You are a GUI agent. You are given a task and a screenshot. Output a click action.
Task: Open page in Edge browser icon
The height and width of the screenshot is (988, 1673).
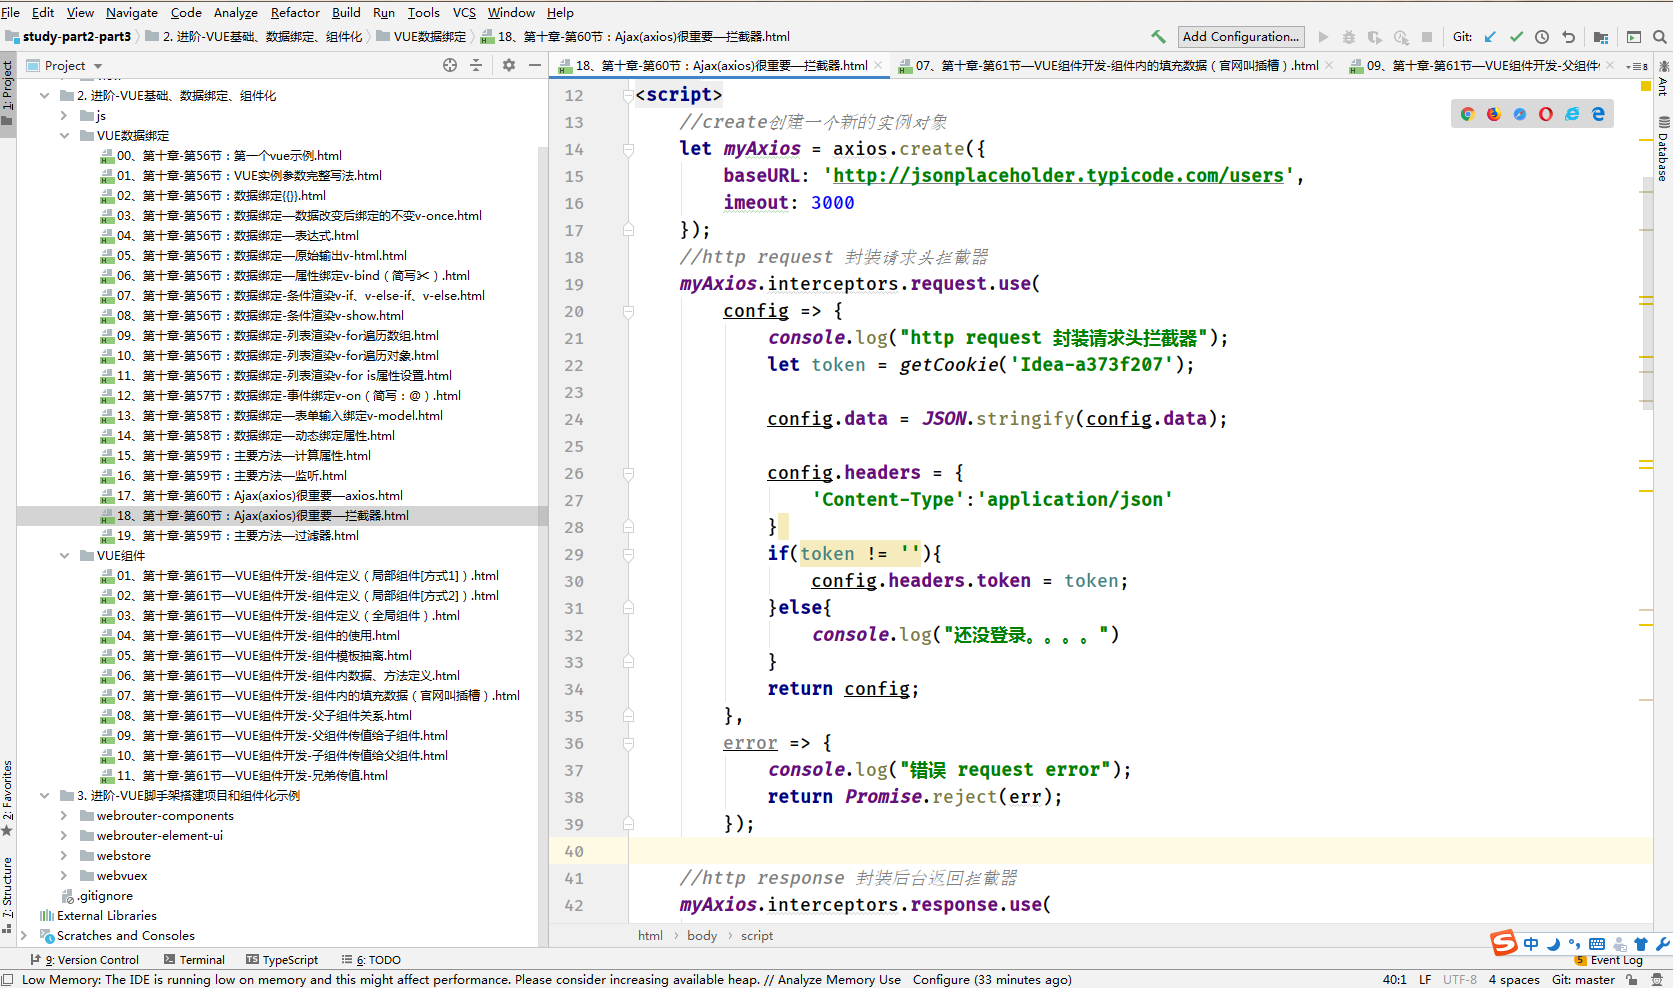(x=1598, y=114)
